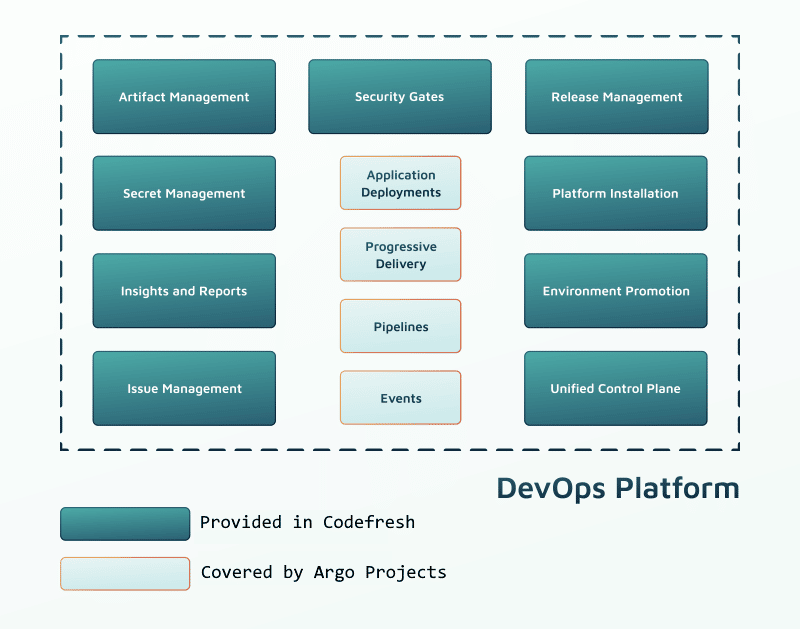
Task: Select the Application Deployments box
Action: point(401,183)
